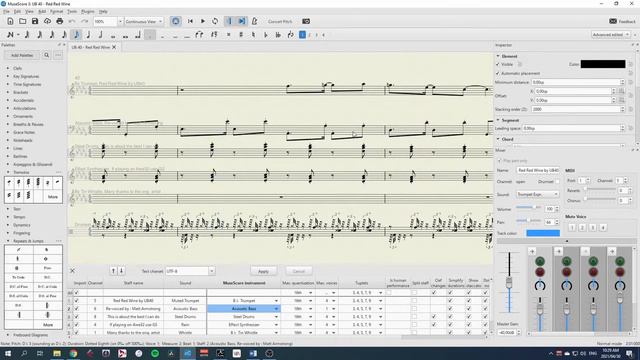
Task: Add a tie between notes
Action: [199, 35]
